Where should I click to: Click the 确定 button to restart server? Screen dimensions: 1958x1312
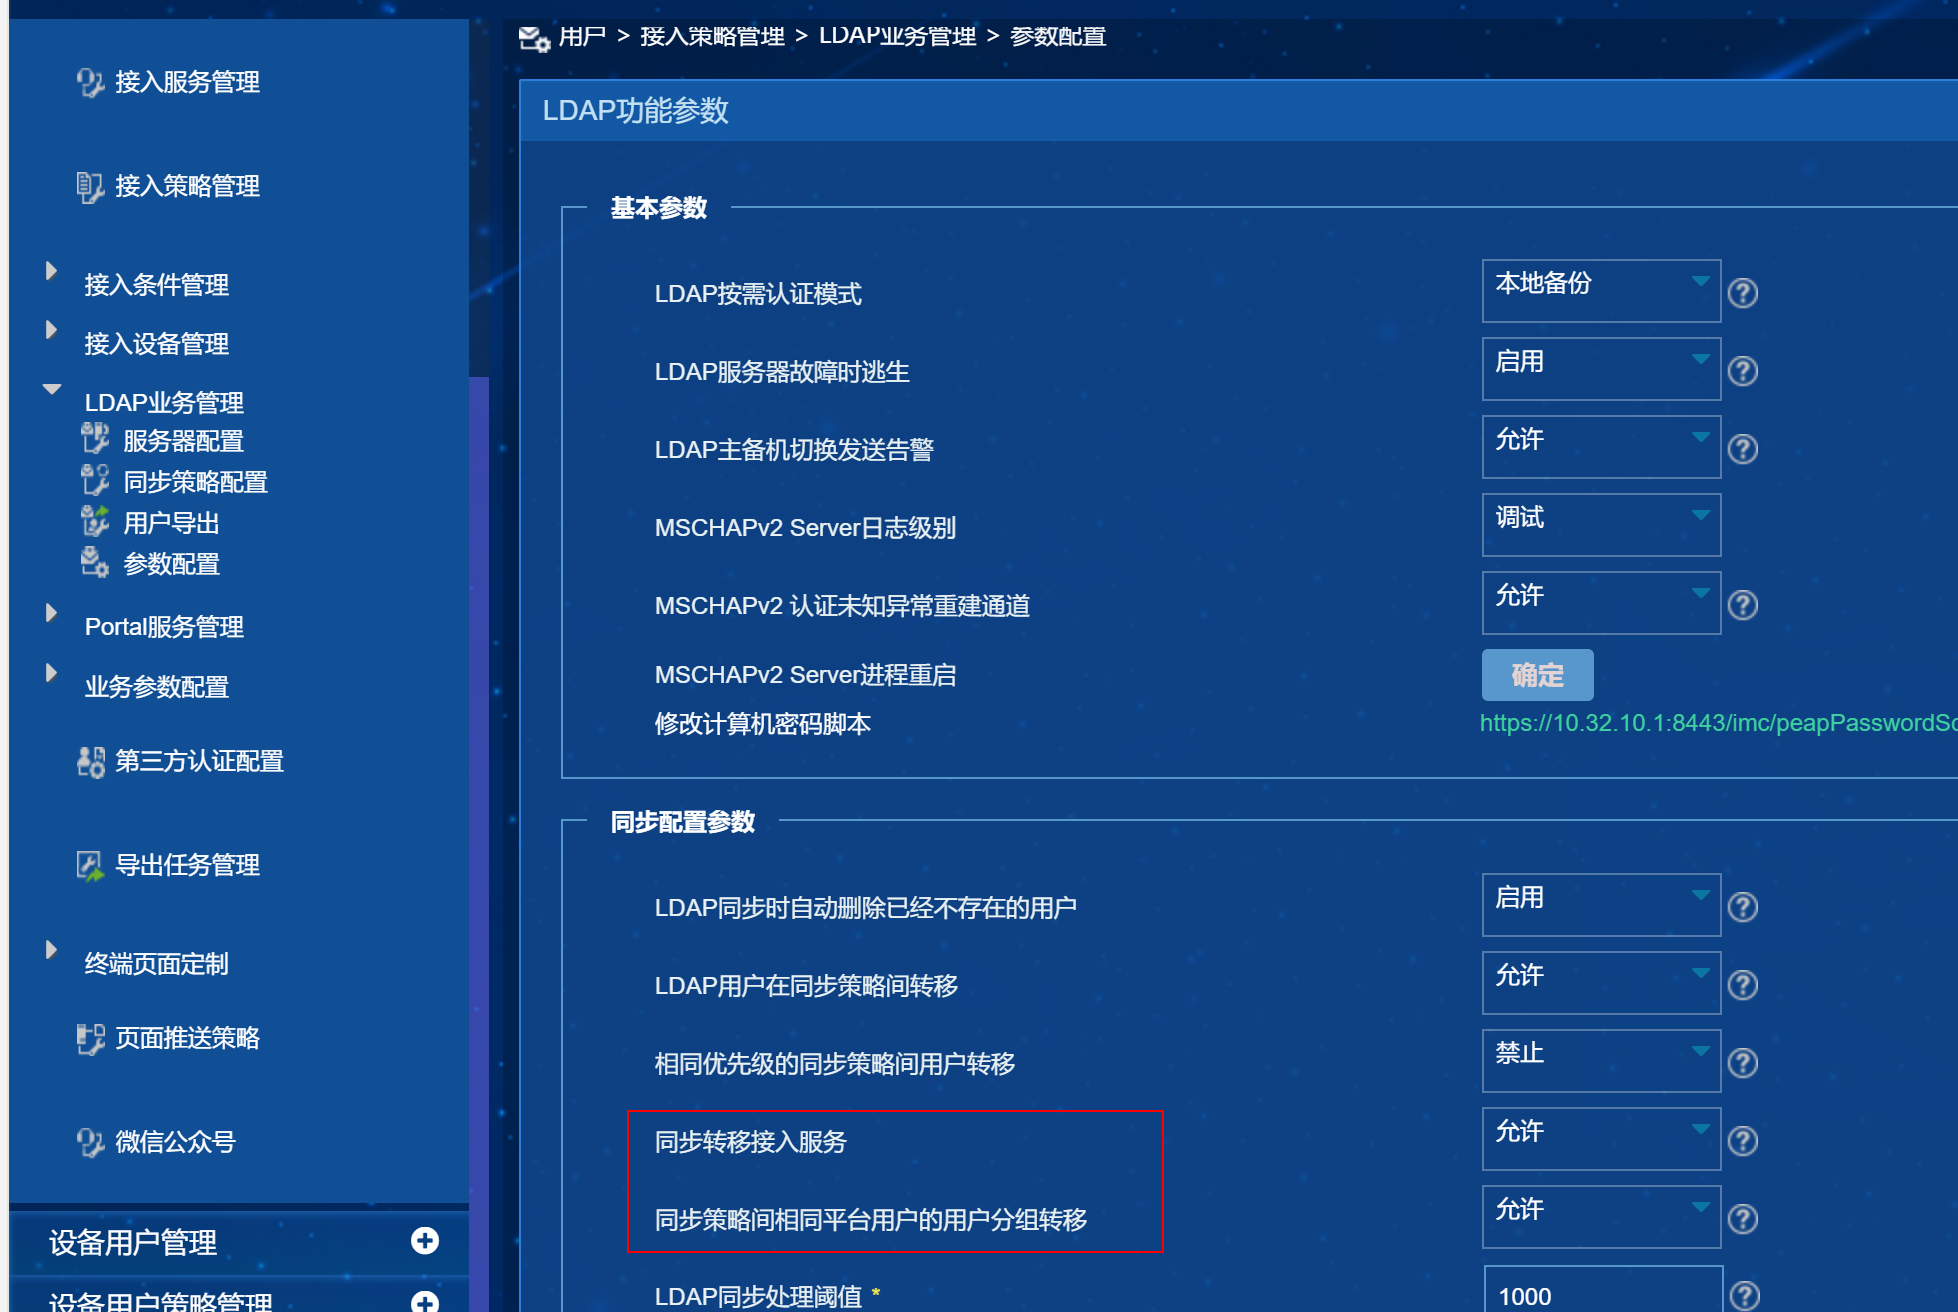pos(1537,675)
